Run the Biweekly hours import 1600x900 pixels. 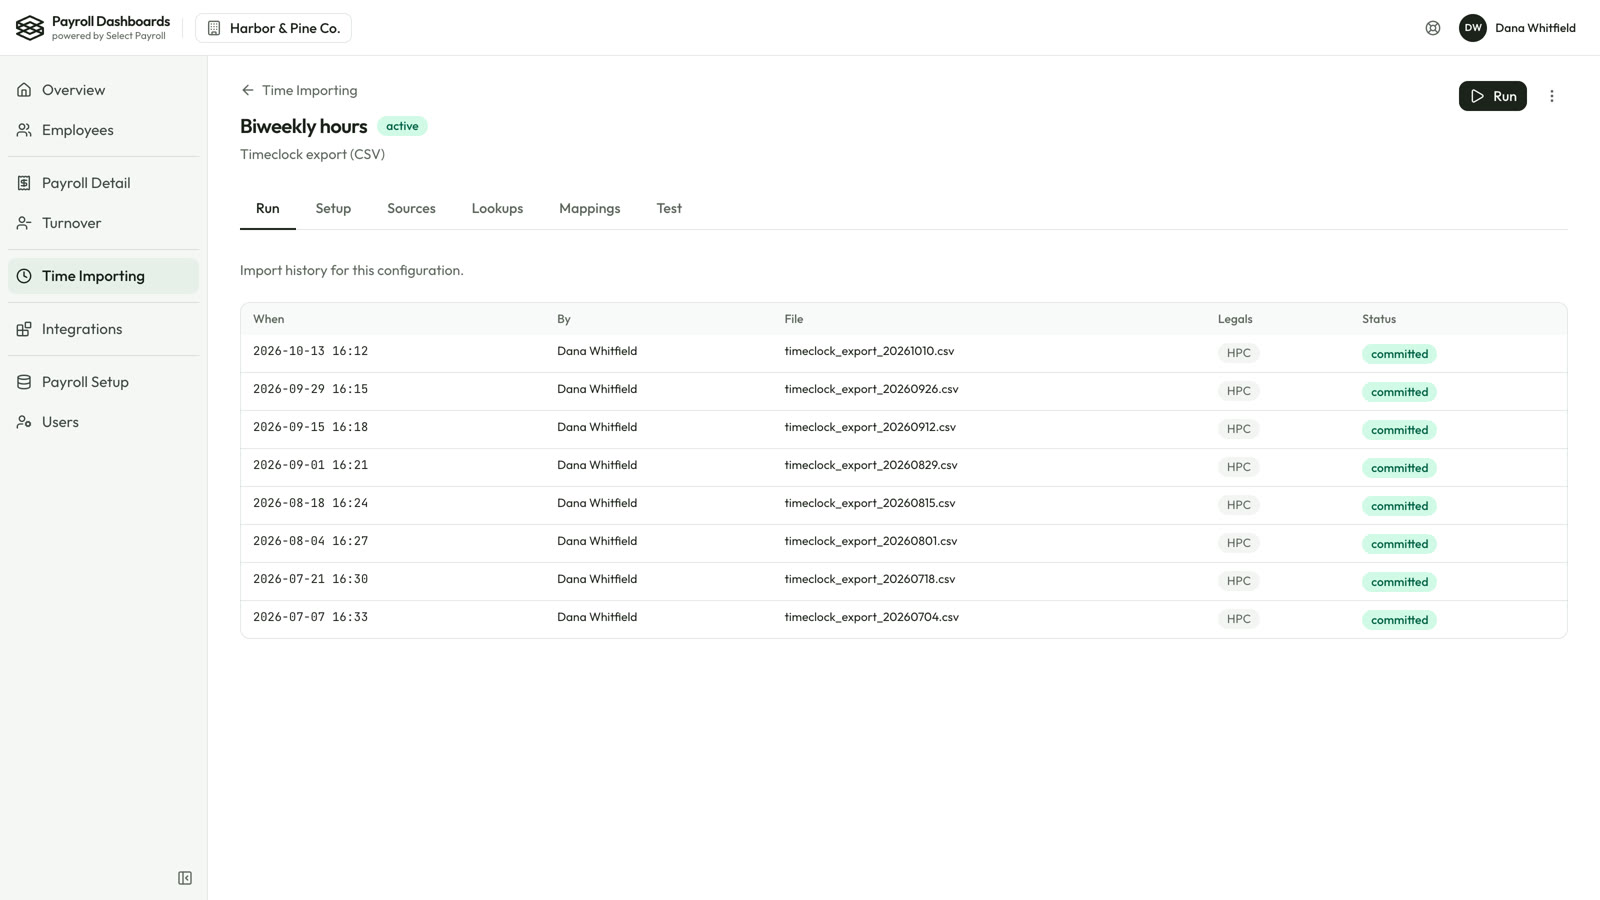(x=1492, y=96)
